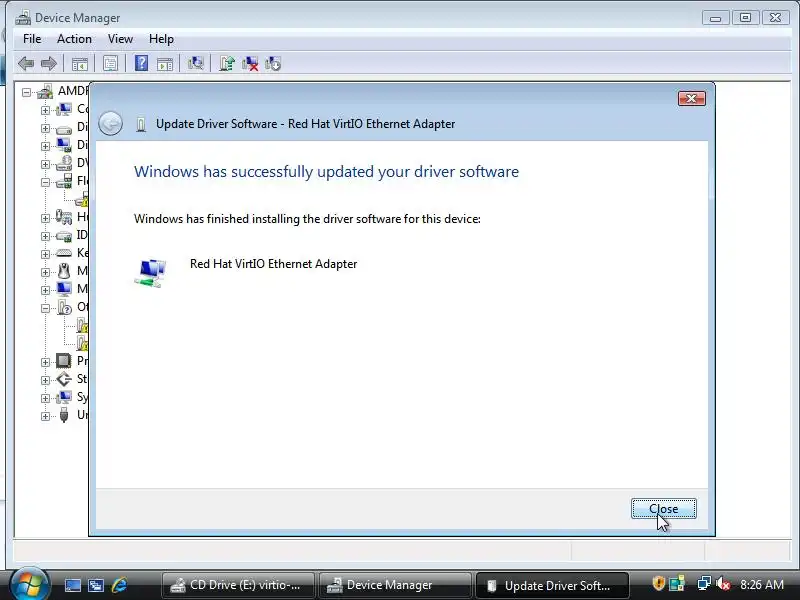The width and height of the screenshot is (800, 600).
Task: Click the 8:26 AM system clock
Action: point(762,585)
